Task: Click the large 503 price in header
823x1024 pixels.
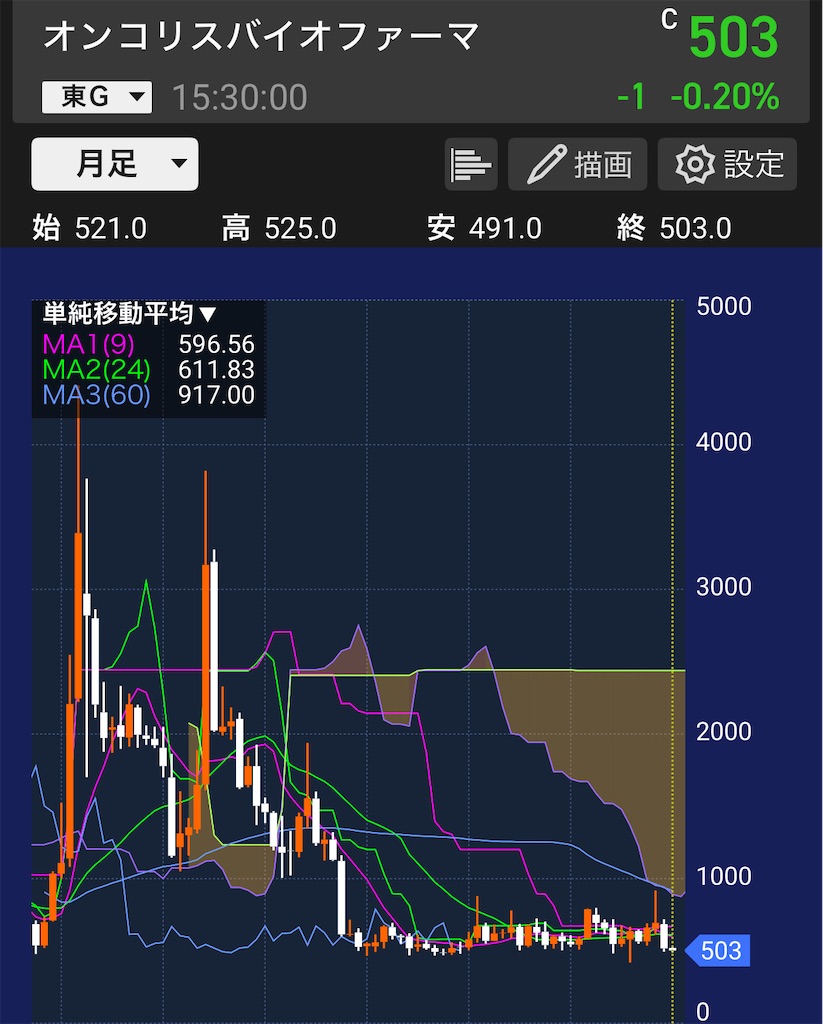Action: (734, 37)
